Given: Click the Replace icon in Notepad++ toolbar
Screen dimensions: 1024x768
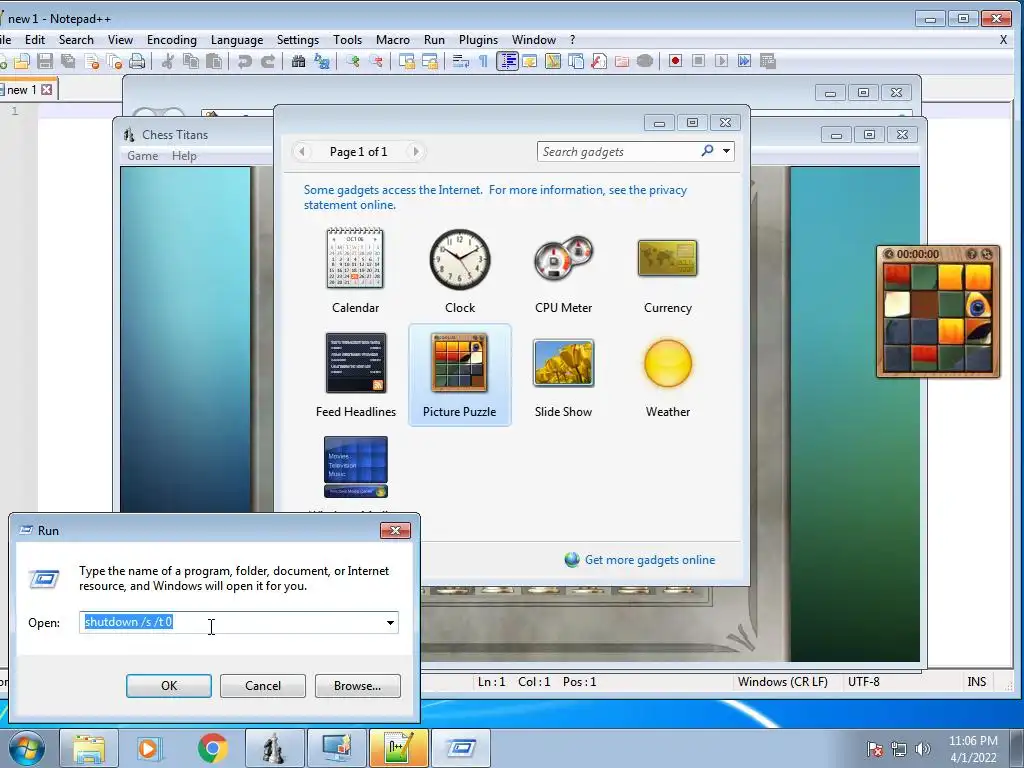Looking at the screenshot, I should click(322, 61).
